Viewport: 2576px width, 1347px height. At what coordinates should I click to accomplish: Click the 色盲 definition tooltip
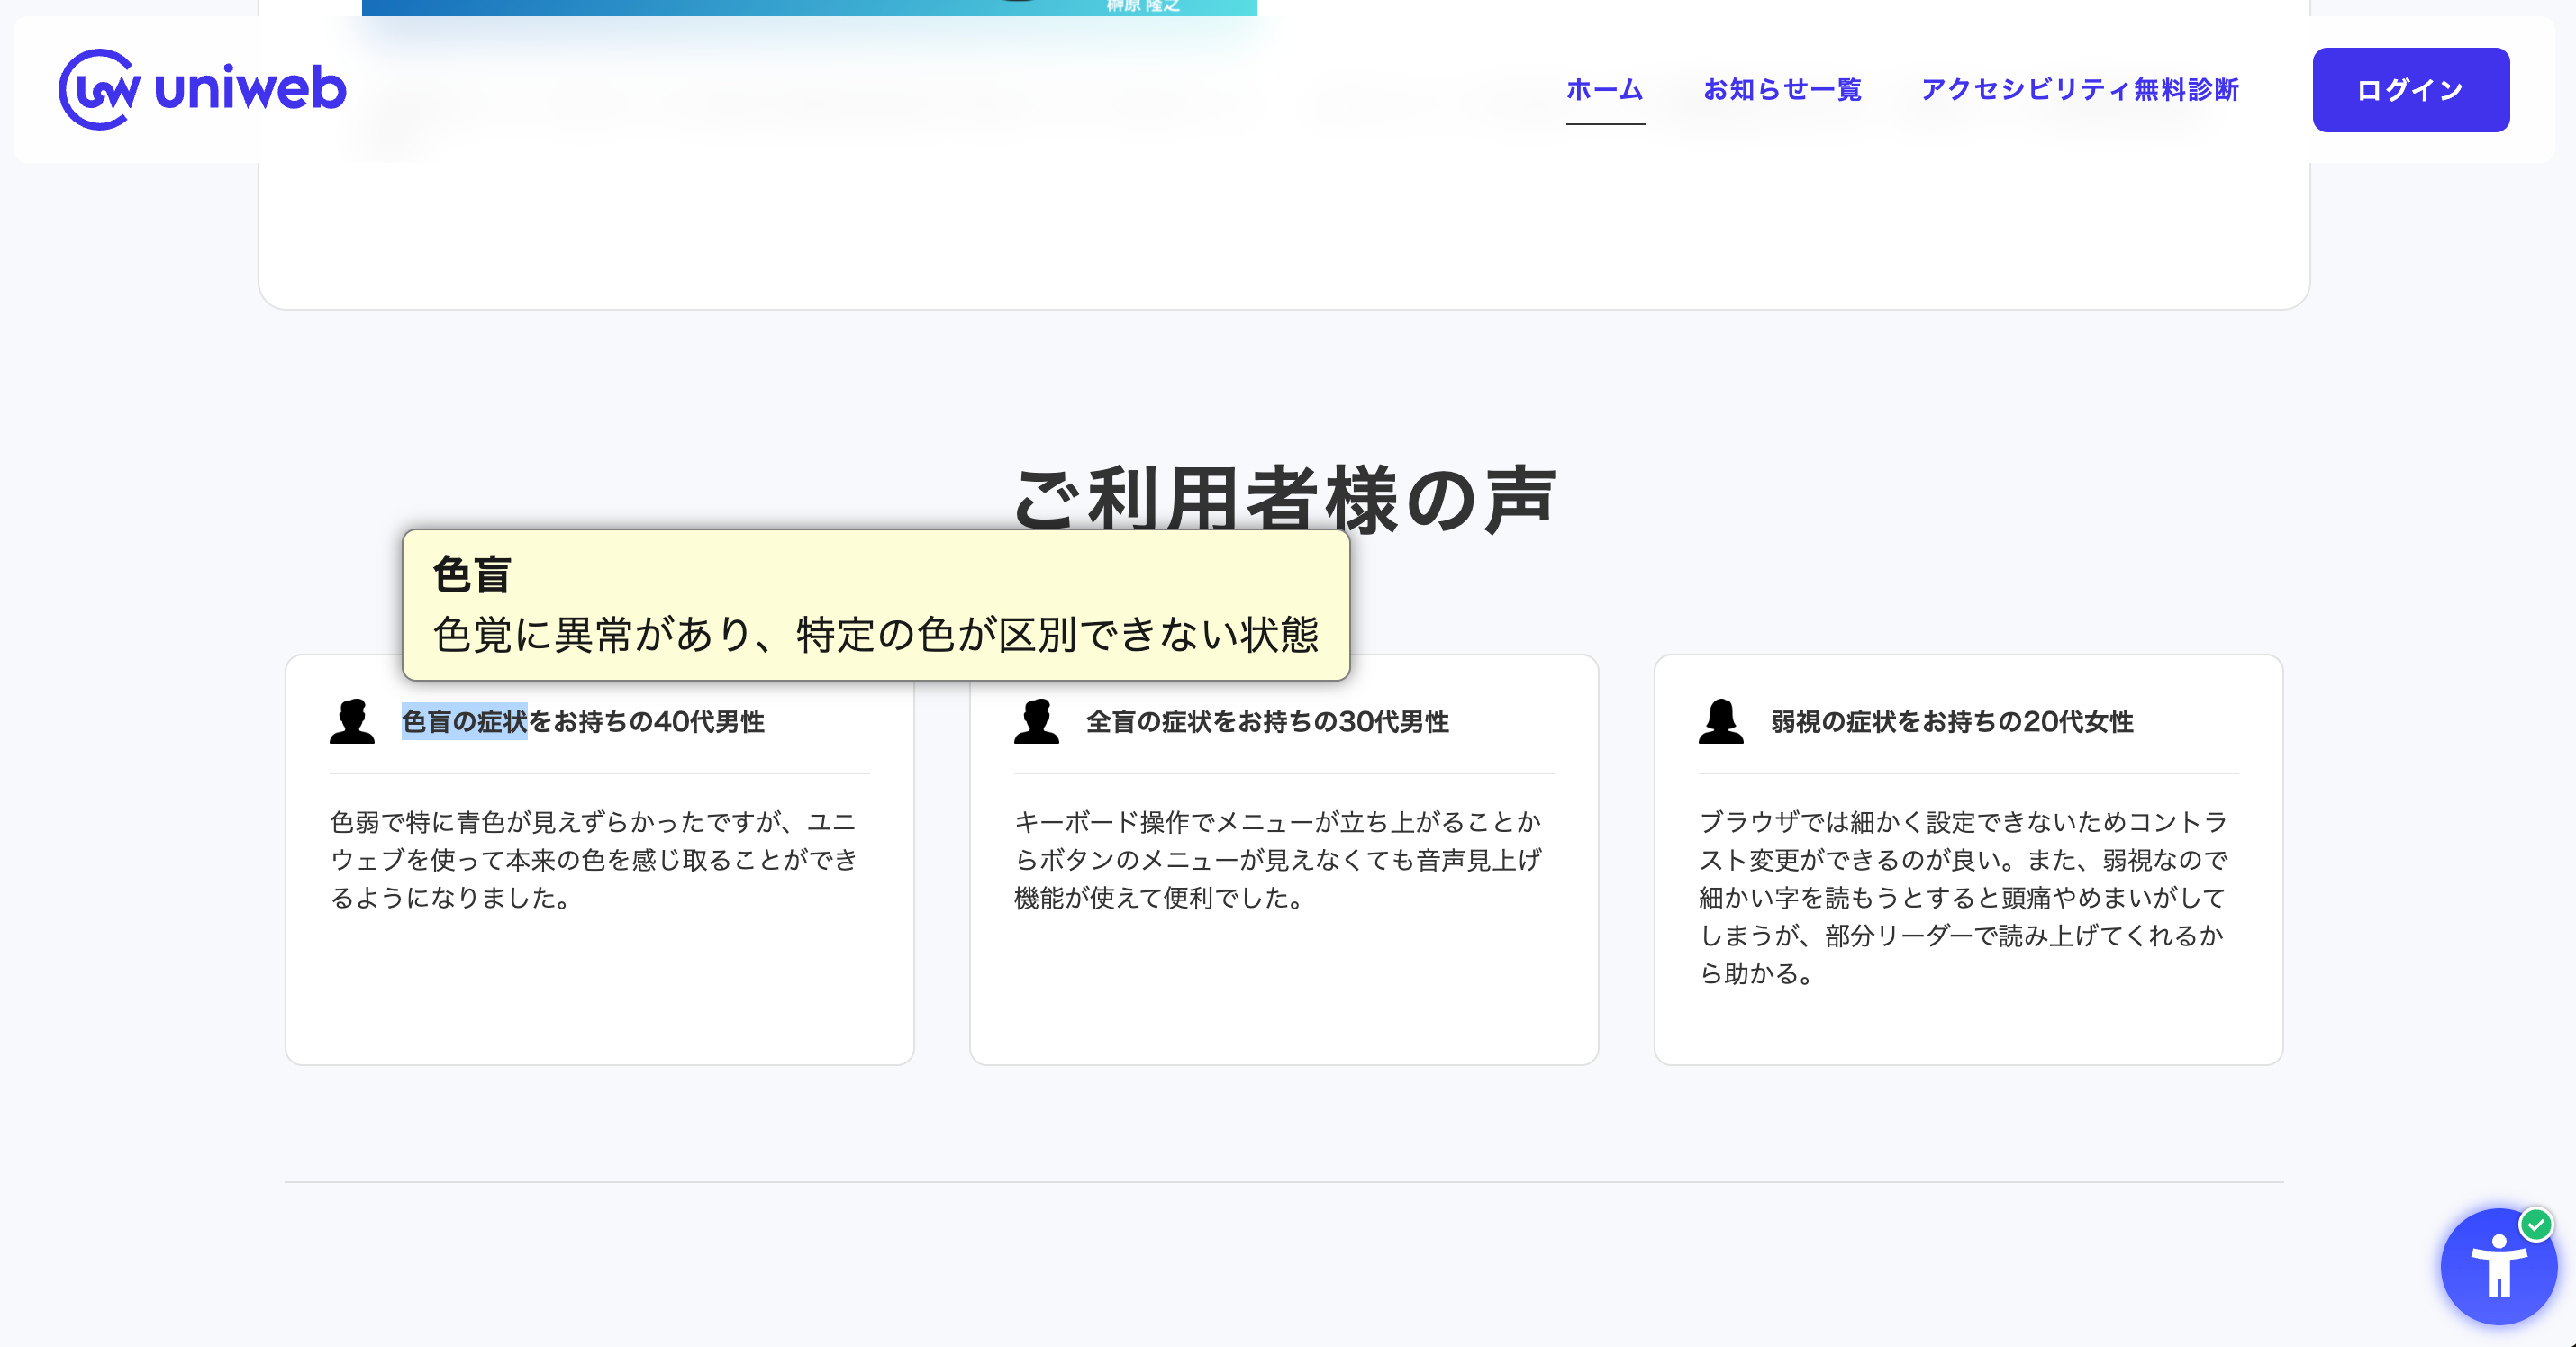pyautogui.click(x=875, y=605)
